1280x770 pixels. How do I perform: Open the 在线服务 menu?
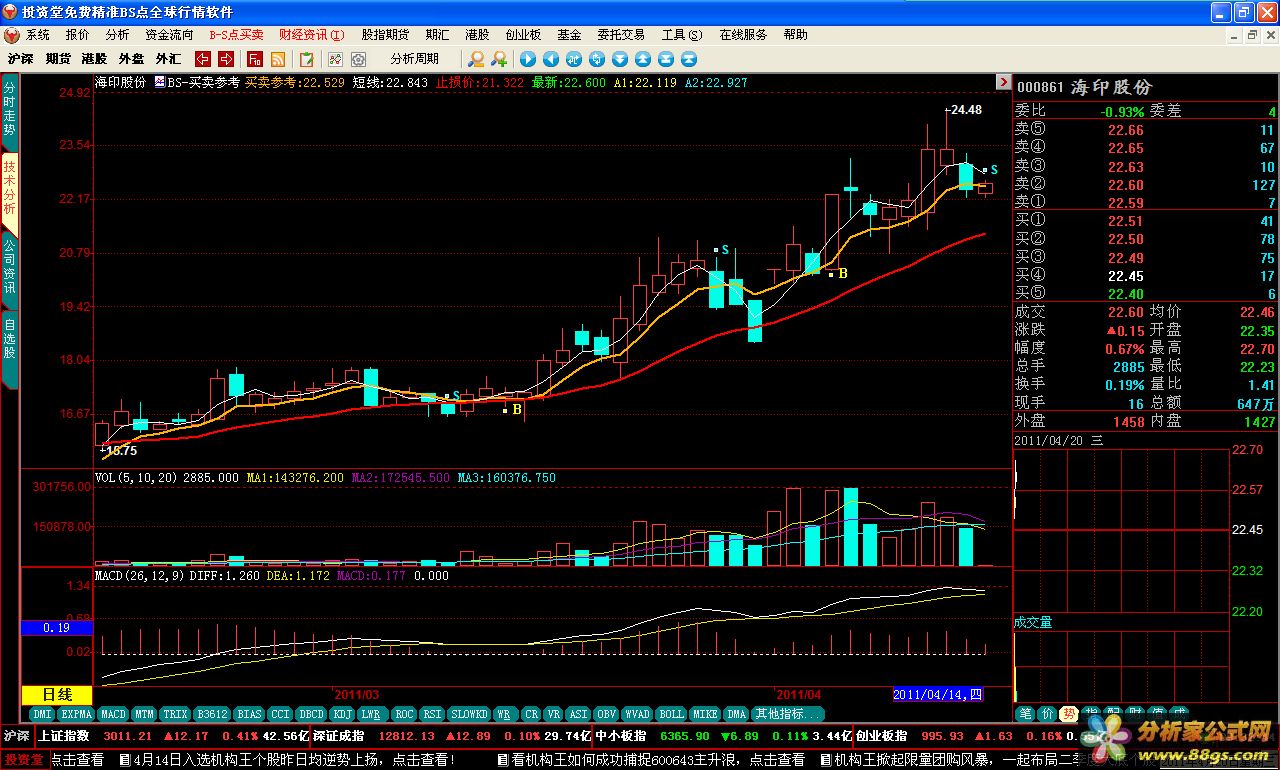click(x=743, y=35)
